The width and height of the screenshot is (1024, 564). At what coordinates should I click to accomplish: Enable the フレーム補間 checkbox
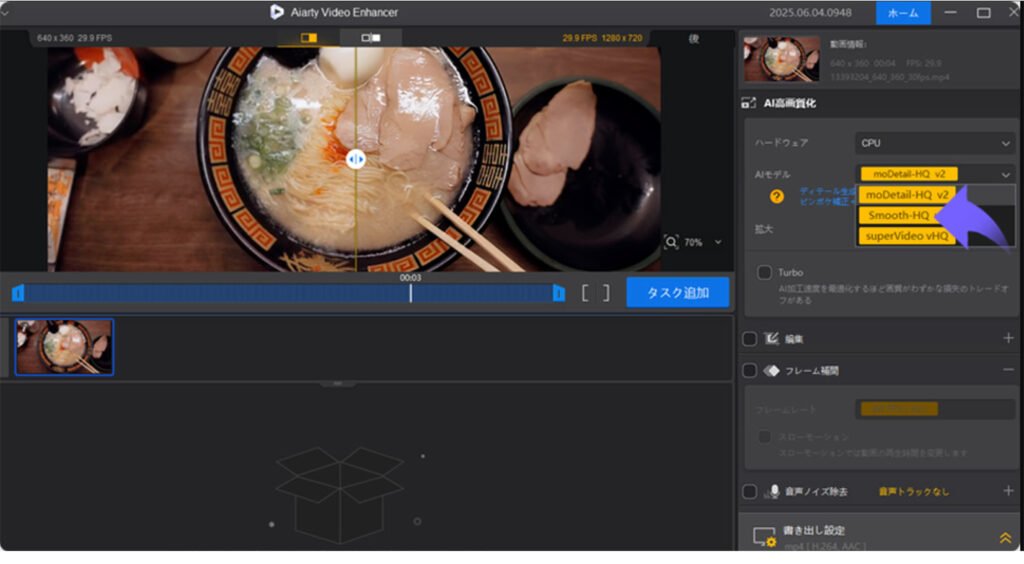(x=750, y=371)
